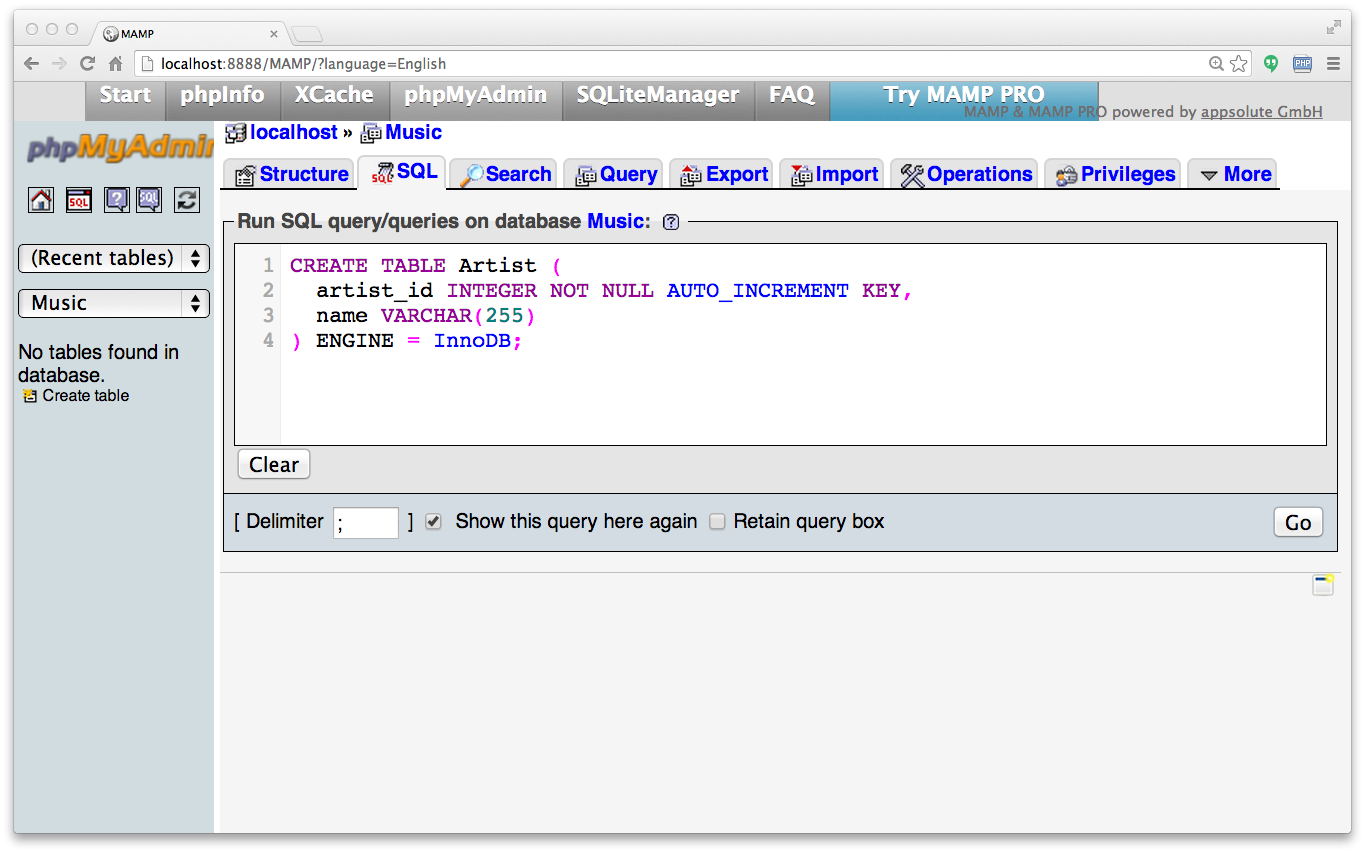This screenshot has height=853, width=1365.
Task: Open the Music database dropdown
Action: 114,303
